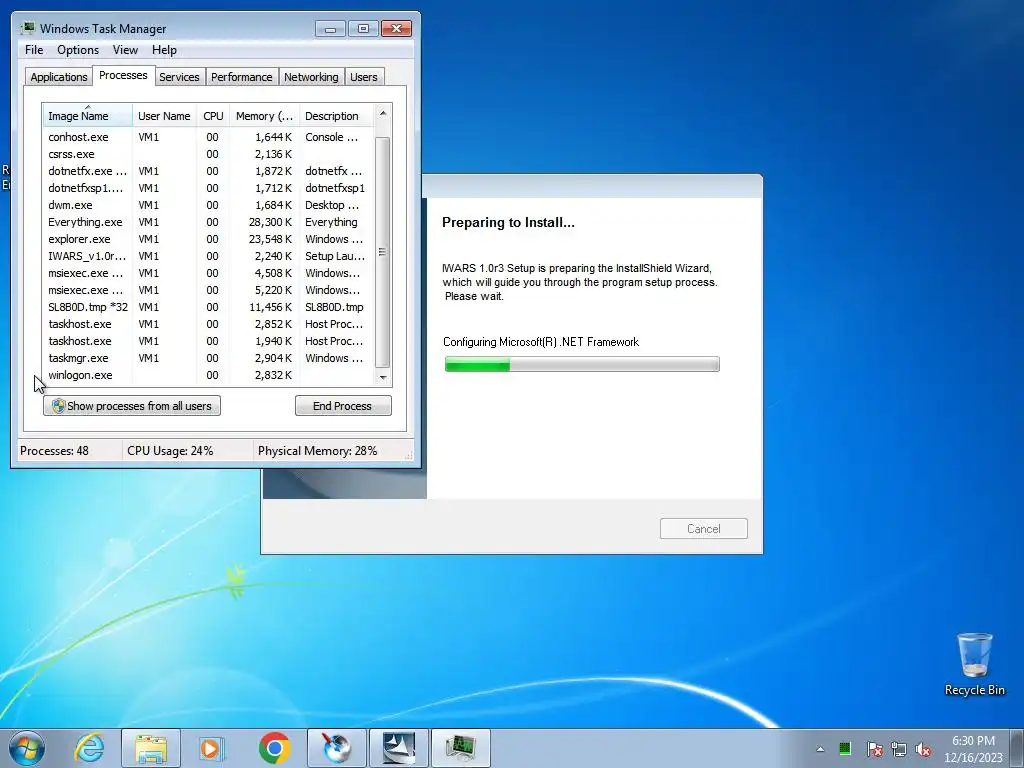This screenshot has width=1024, height=768.
Task: Switch to the Applications tab
Action: (x=59, y=77)
